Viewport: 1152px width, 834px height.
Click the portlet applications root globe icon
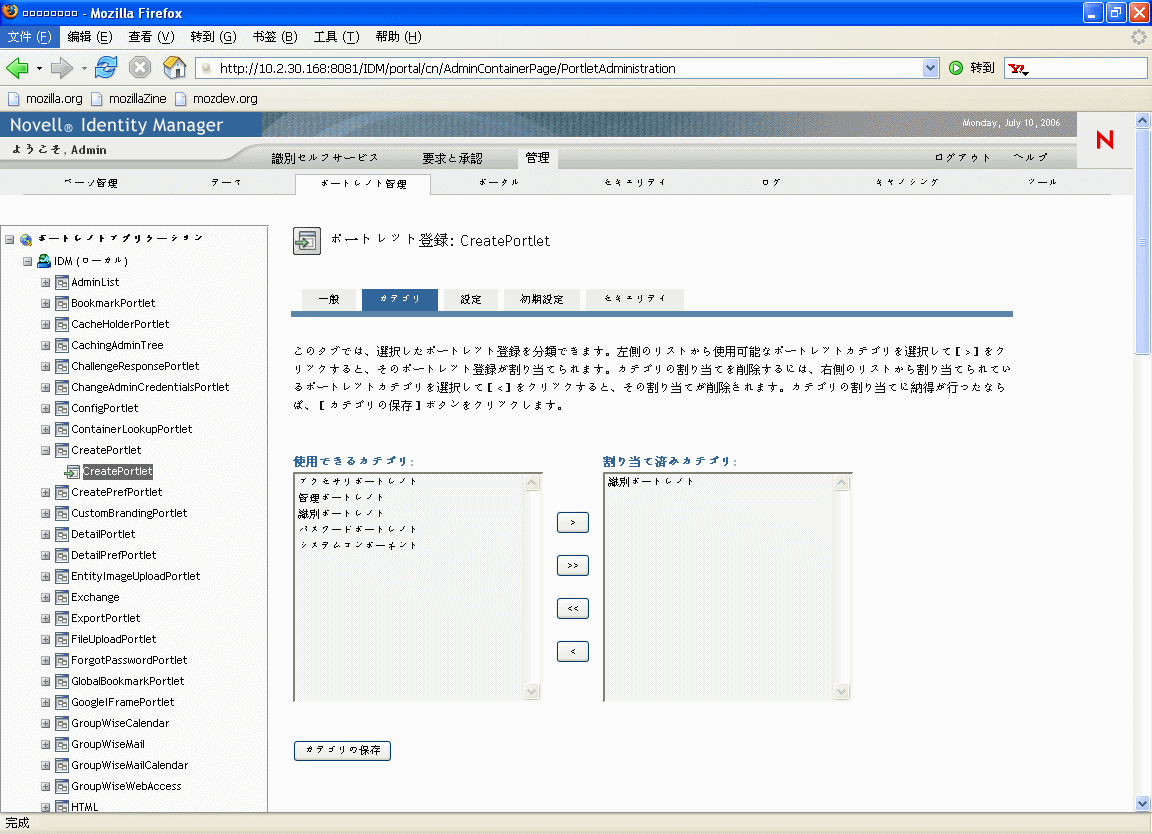click(26, 239)
